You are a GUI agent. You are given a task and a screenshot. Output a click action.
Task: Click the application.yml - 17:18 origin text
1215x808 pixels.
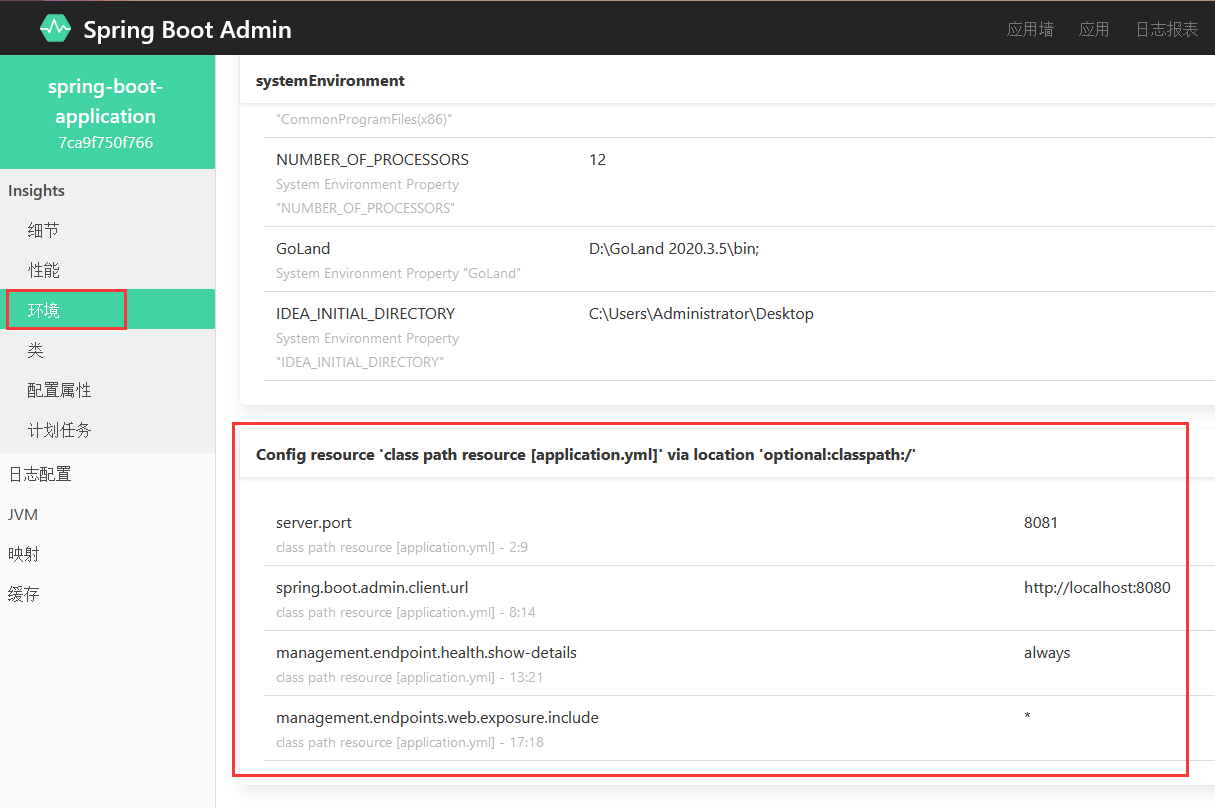(x=410, y=743)
